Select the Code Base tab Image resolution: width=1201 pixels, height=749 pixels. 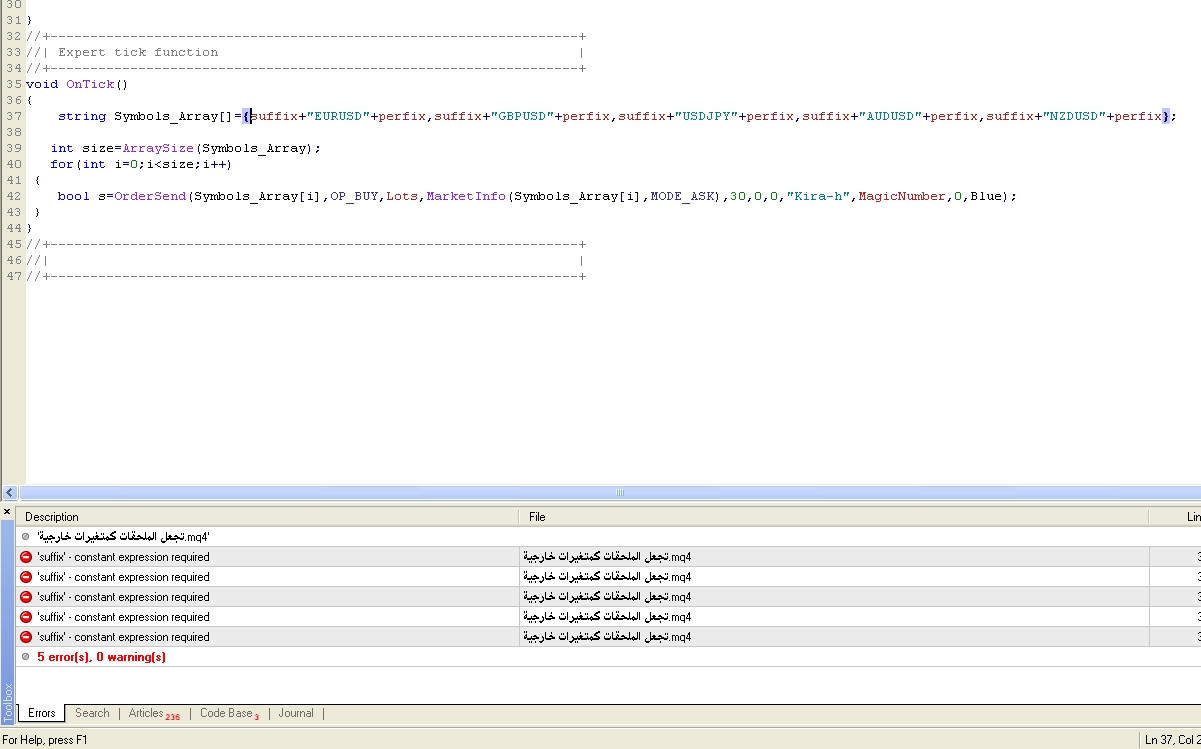pos(226,713)
